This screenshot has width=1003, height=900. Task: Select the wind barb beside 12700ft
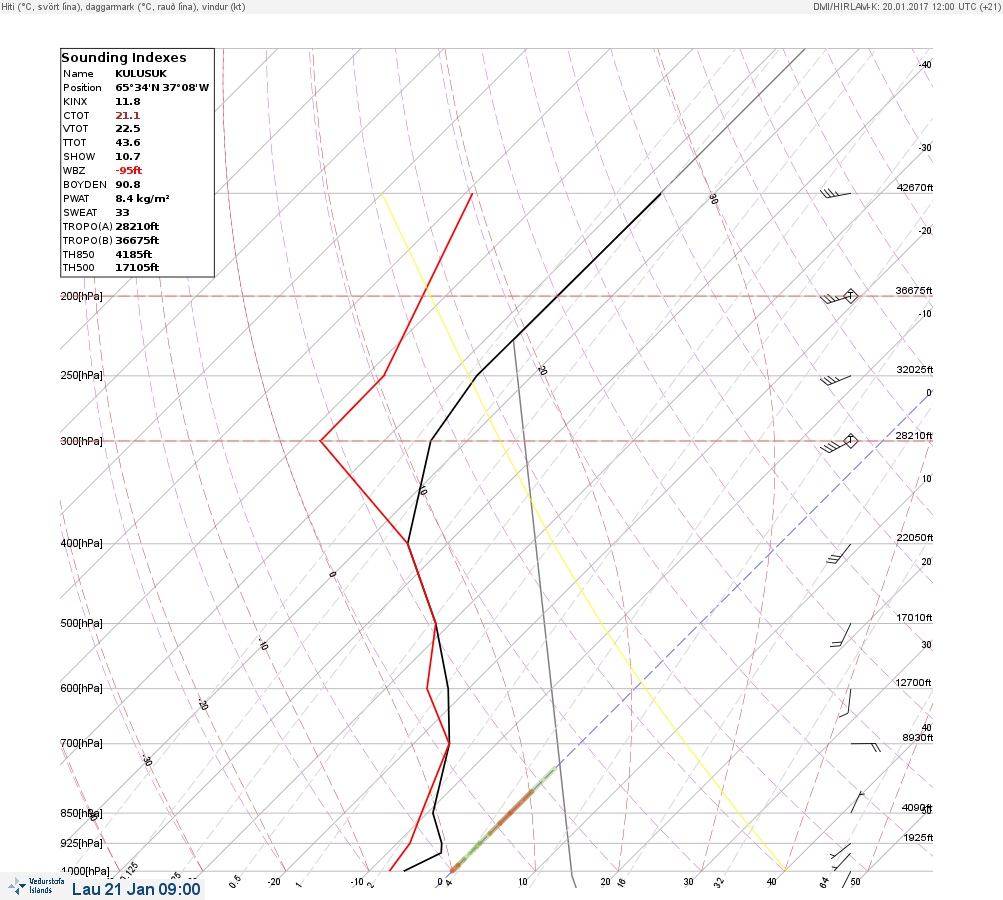point(845,702)
